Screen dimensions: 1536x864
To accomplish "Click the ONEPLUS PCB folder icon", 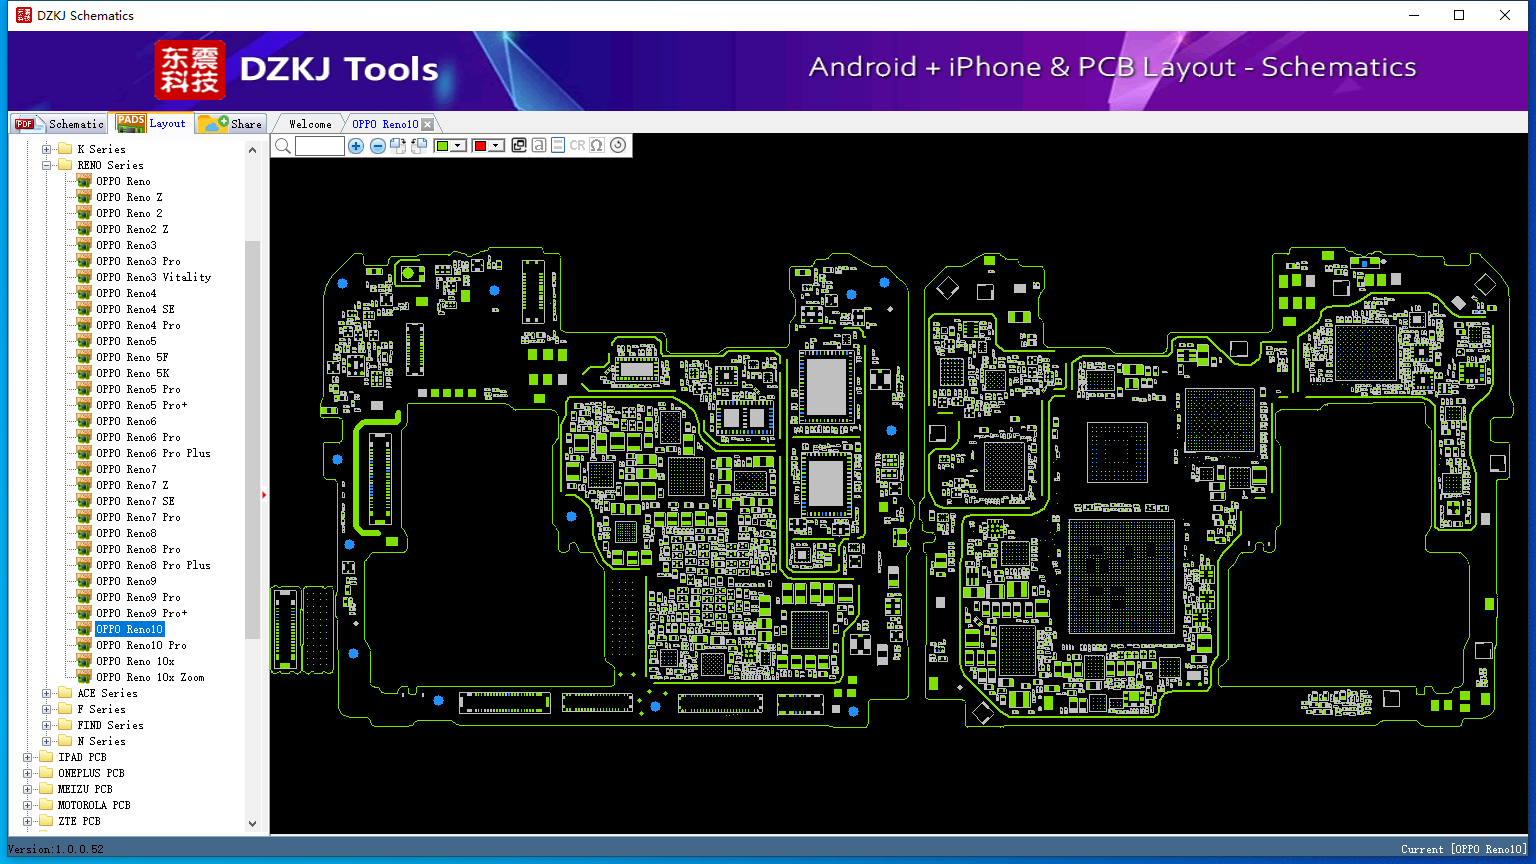I will (x=46, y=773).
